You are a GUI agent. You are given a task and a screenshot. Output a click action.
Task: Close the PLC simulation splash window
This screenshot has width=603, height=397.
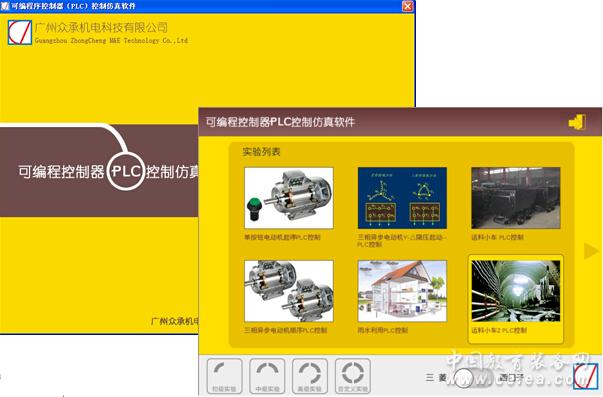tap(407, 6)
